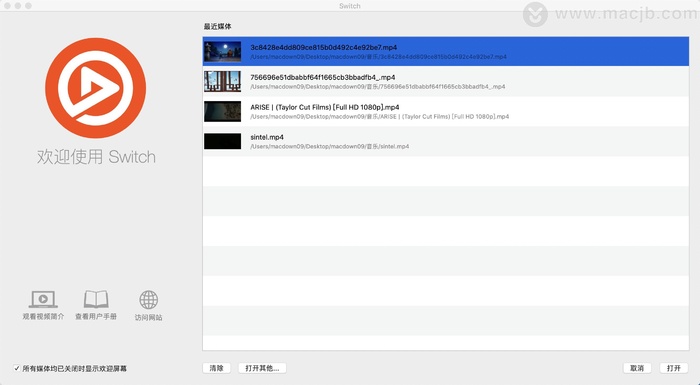Click the orange Switch logo
Screen dimensions: 700x385
coord(96,88)
